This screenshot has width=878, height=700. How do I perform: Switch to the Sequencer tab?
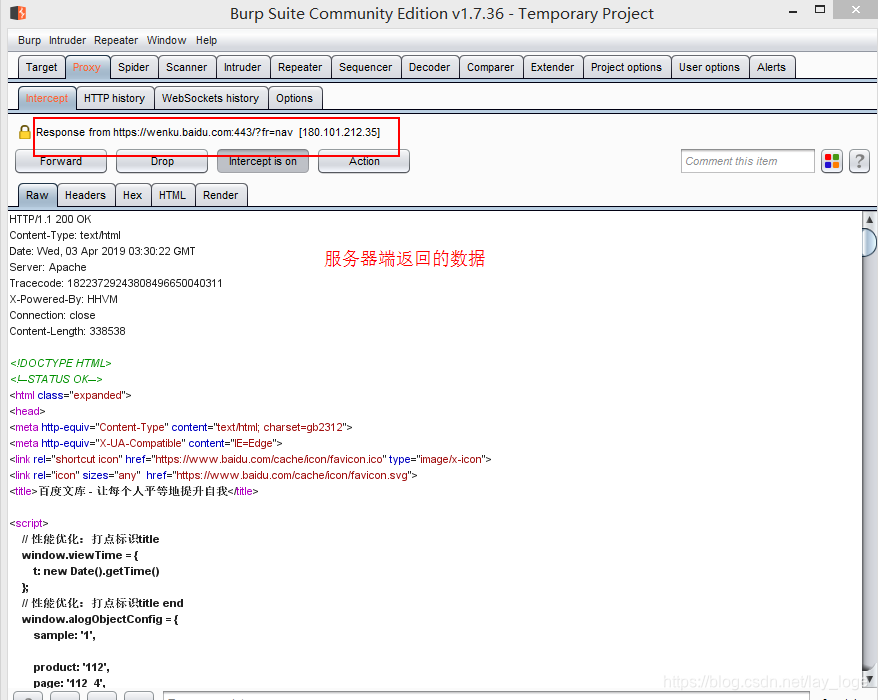(x=366, y=67)
